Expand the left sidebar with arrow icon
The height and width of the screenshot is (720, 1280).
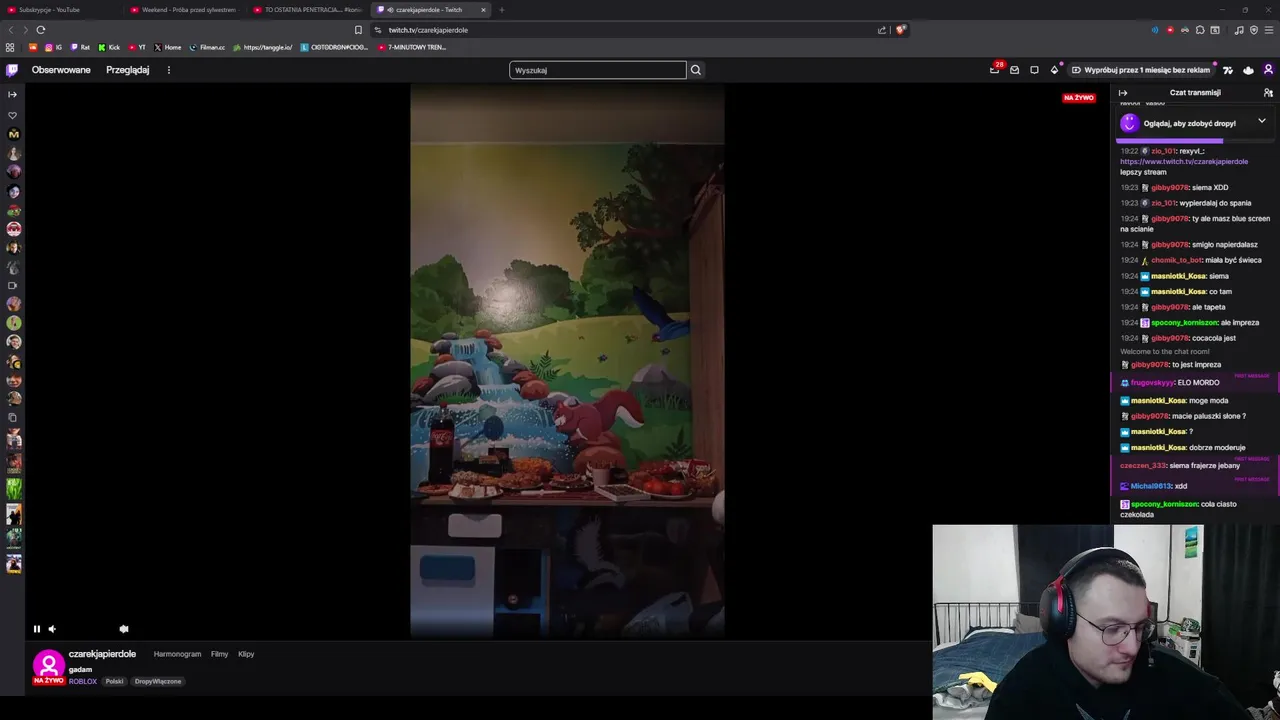(x=12, y=95)
